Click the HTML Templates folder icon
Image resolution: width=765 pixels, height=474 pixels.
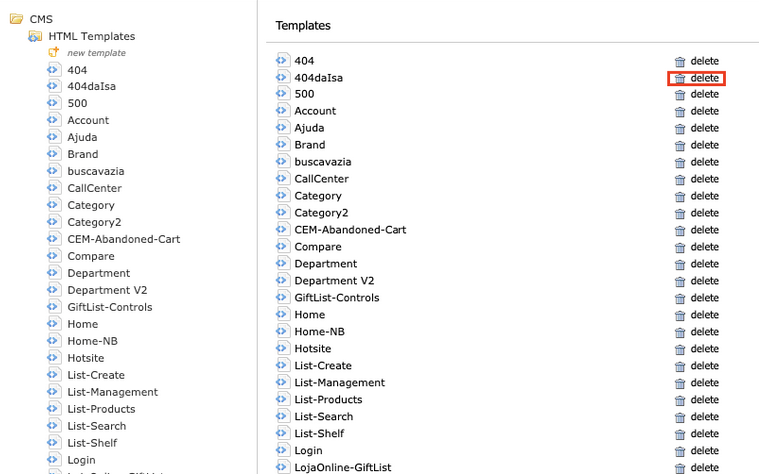[35, 36]
